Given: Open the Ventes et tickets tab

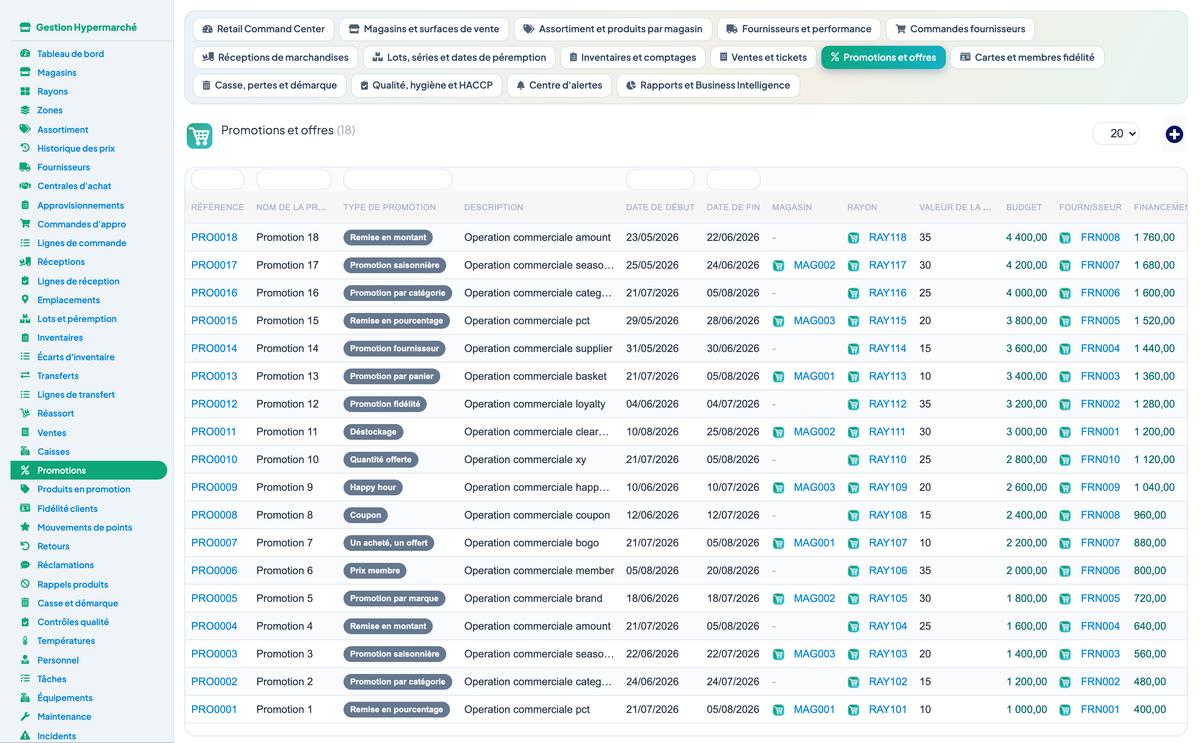Looking at the screenshot, I should click(763, 57).
